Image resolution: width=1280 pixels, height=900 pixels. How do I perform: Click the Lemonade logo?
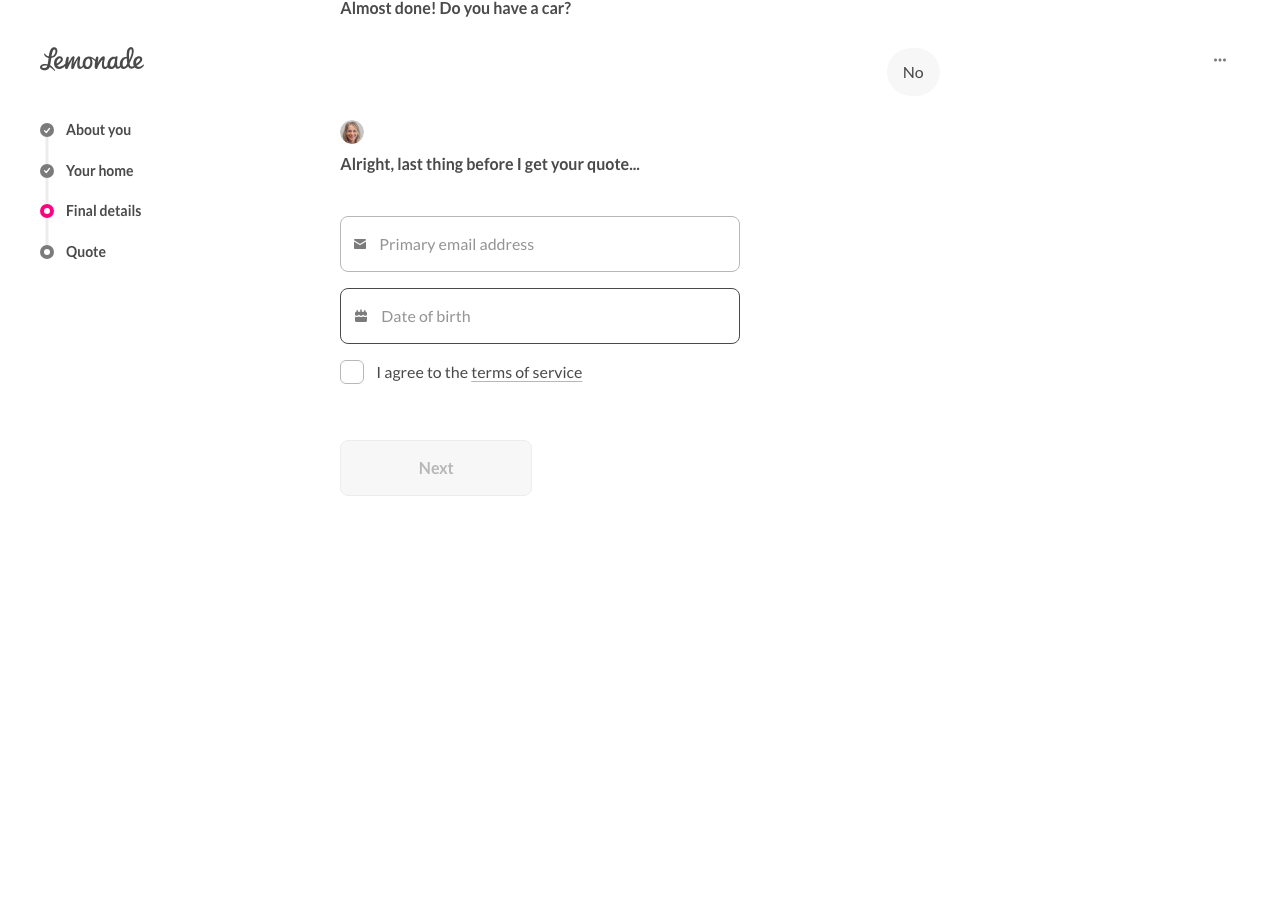coord(91,59)
